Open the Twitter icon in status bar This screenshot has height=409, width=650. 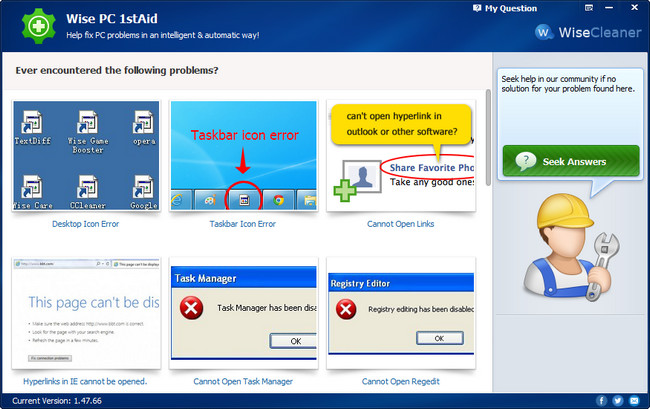pos(618,401)
